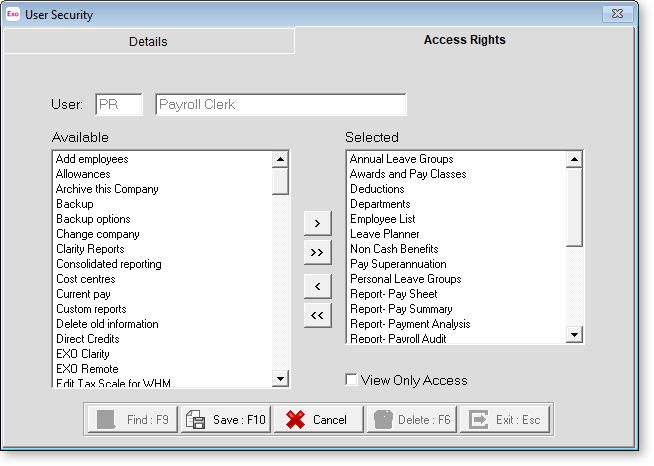Click the Find : F9 button

coord(132,420)
